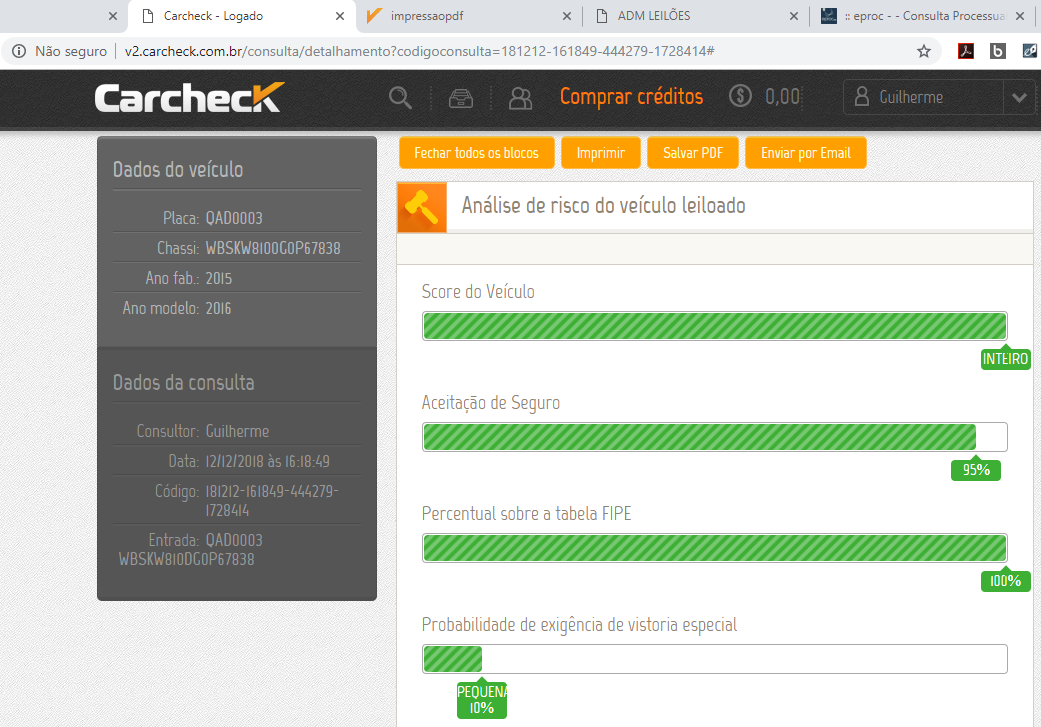This screenshot has width=1041, height=727.
Task: Open the users icon in the Carcheck header
Action: [520, 98]
